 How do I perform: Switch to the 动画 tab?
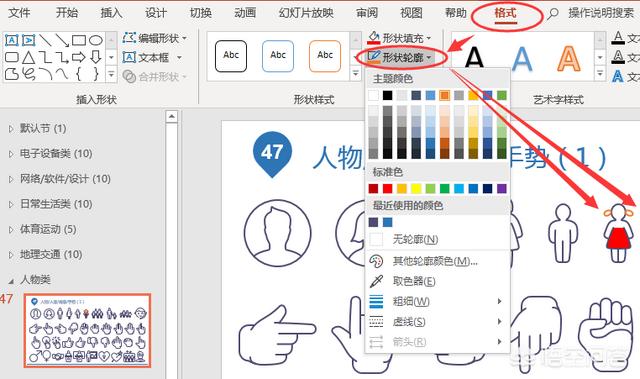point(245,13)
